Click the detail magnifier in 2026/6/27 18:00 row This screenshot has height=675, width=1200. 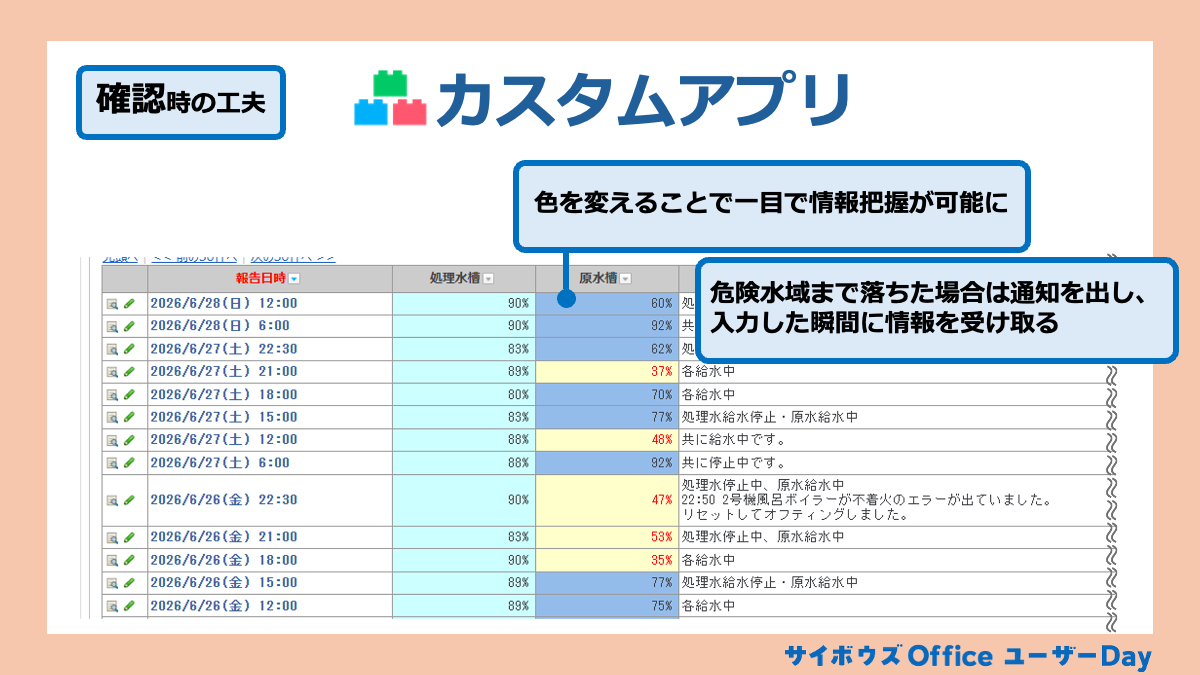click(x=113, y=395)
